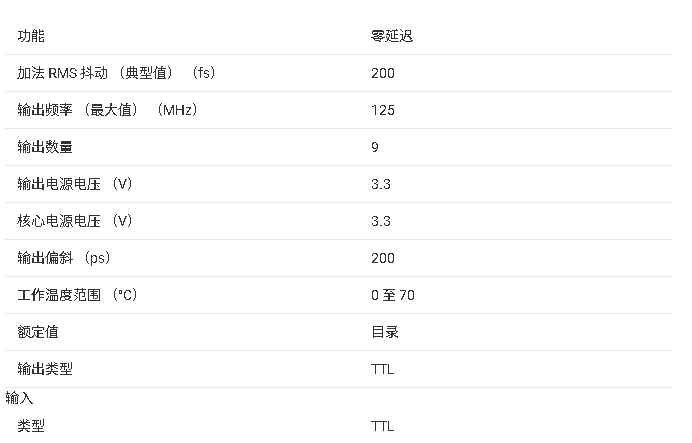The width and height of the screenshot is (692, 443).
Task: Select the 125 output frequency value
Action: (x=383, y=110)
